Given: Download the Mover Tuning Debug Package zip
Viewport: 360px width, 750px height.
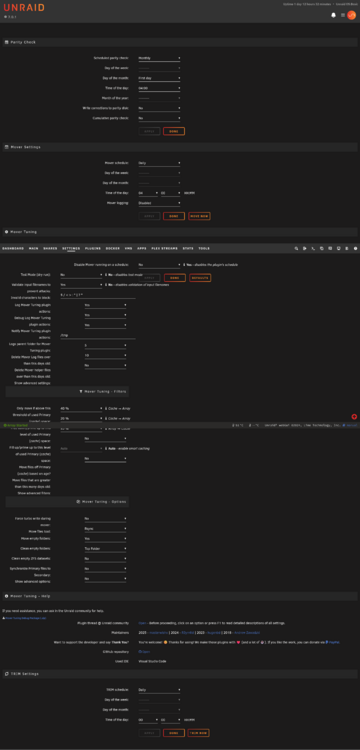Looking at the screenshot, I should (x=24, y=618).
